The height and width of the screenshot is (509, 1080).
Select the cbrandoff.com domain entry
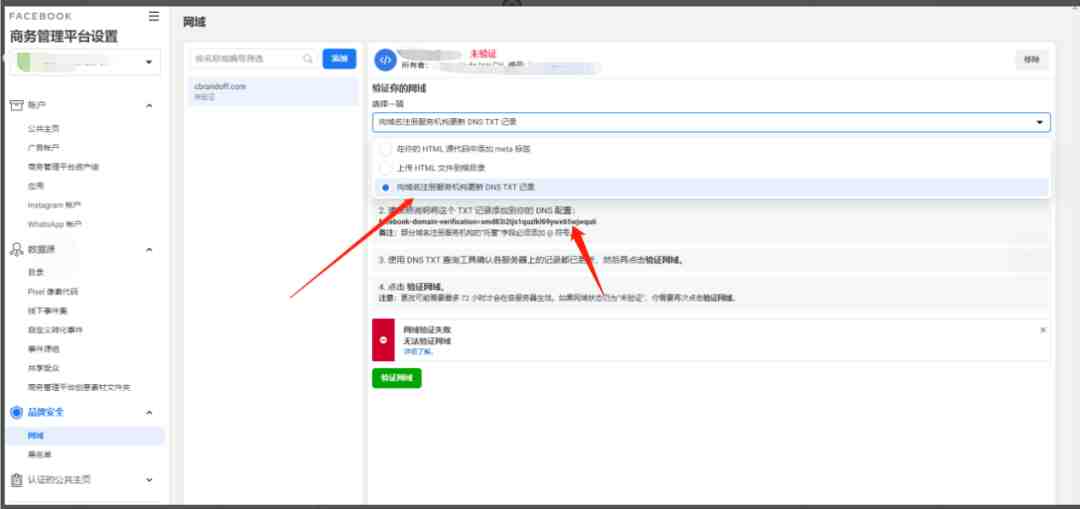coord(273,91)
